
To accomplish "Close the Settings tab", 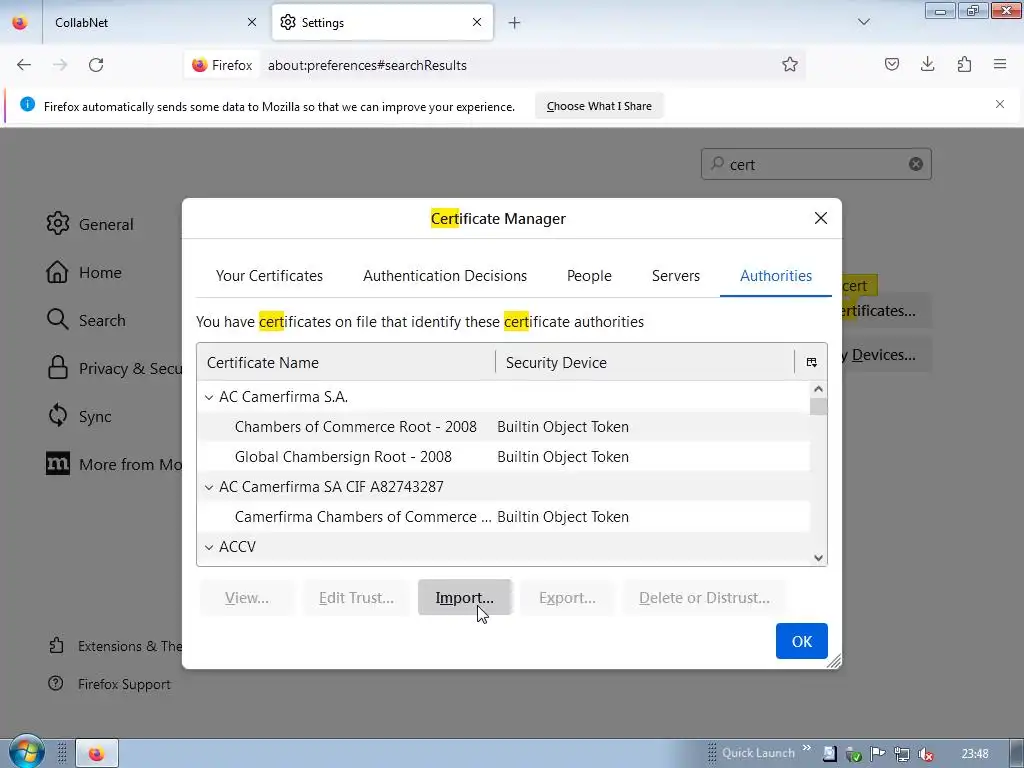I will (477, 22).
